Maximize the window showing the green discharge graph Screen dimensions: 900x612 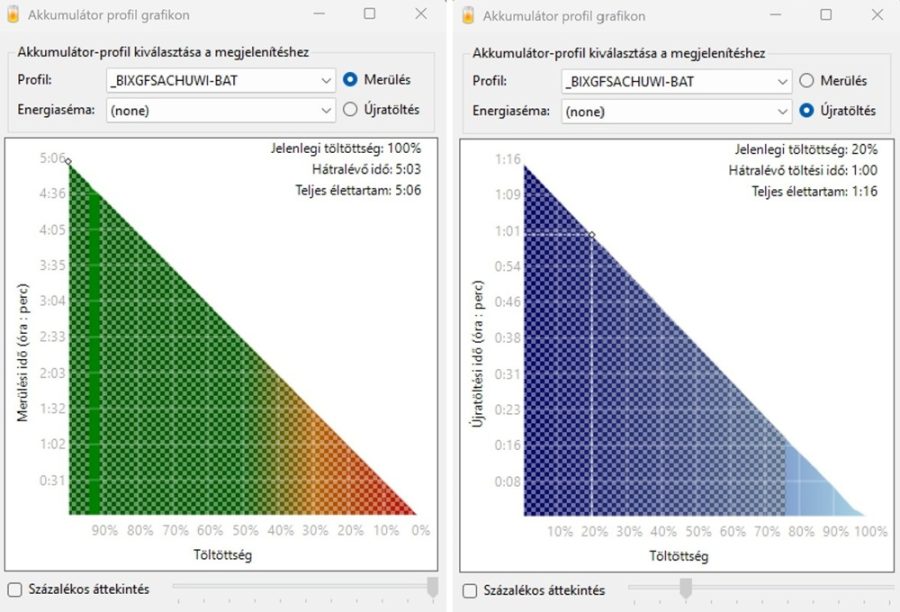coord(370,15)
